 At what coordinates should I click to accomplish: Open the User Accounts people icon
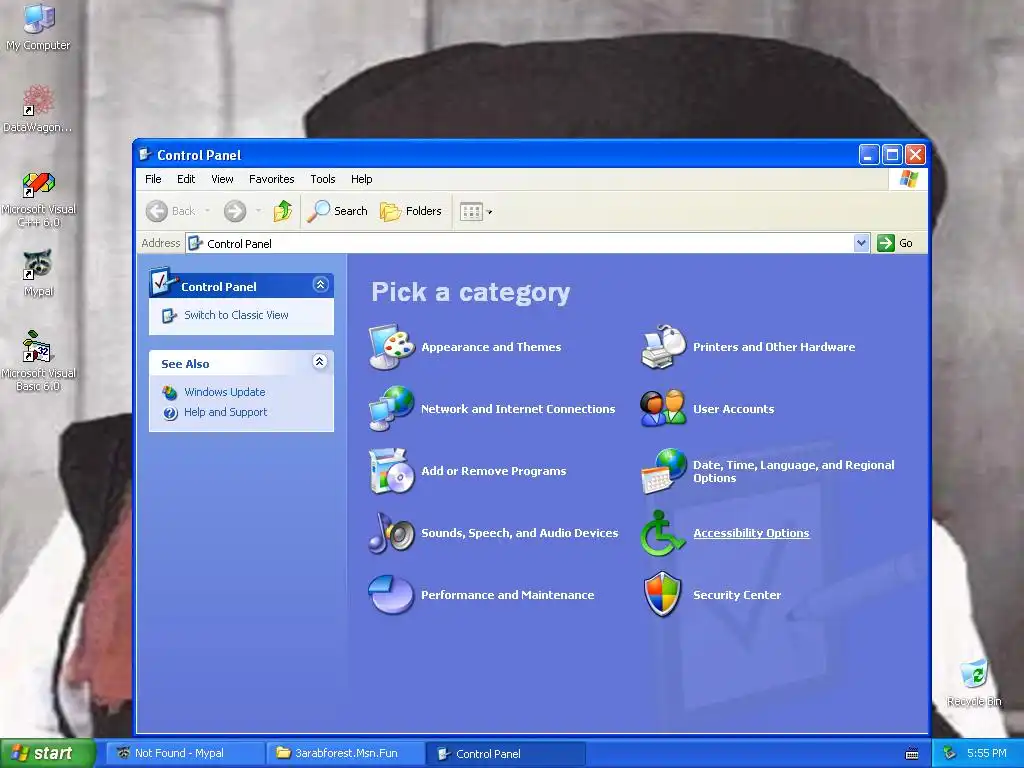[x=664, y=409]
